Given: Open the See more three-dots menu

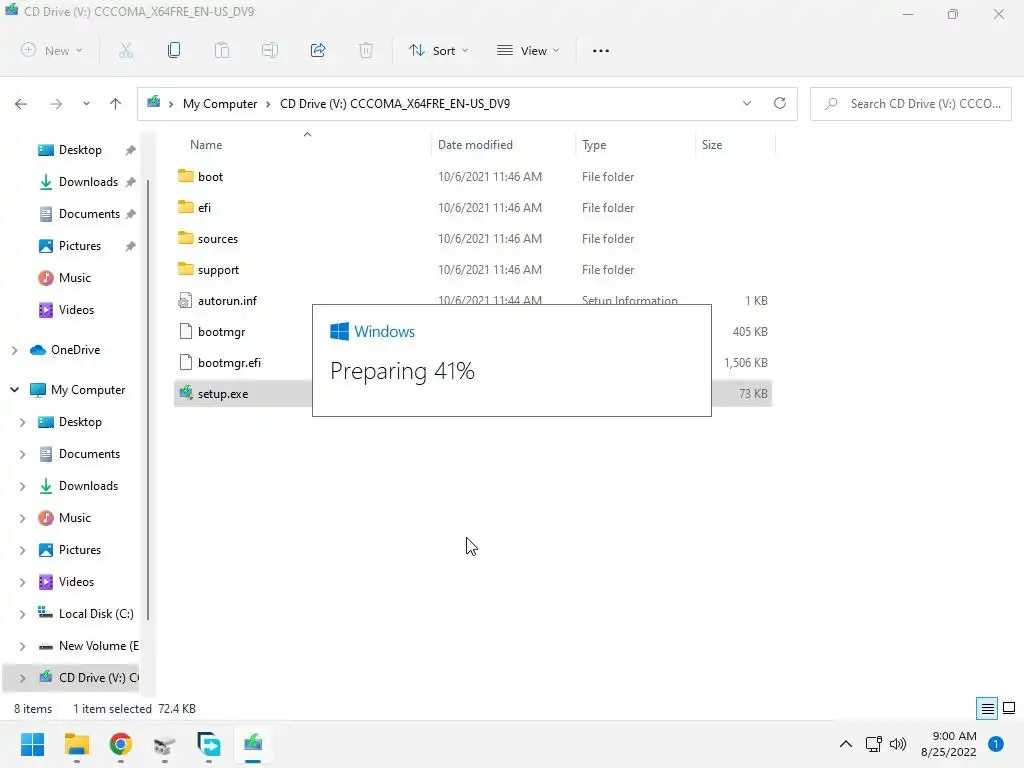Looking at the screenshot, I should coord(601,50).
